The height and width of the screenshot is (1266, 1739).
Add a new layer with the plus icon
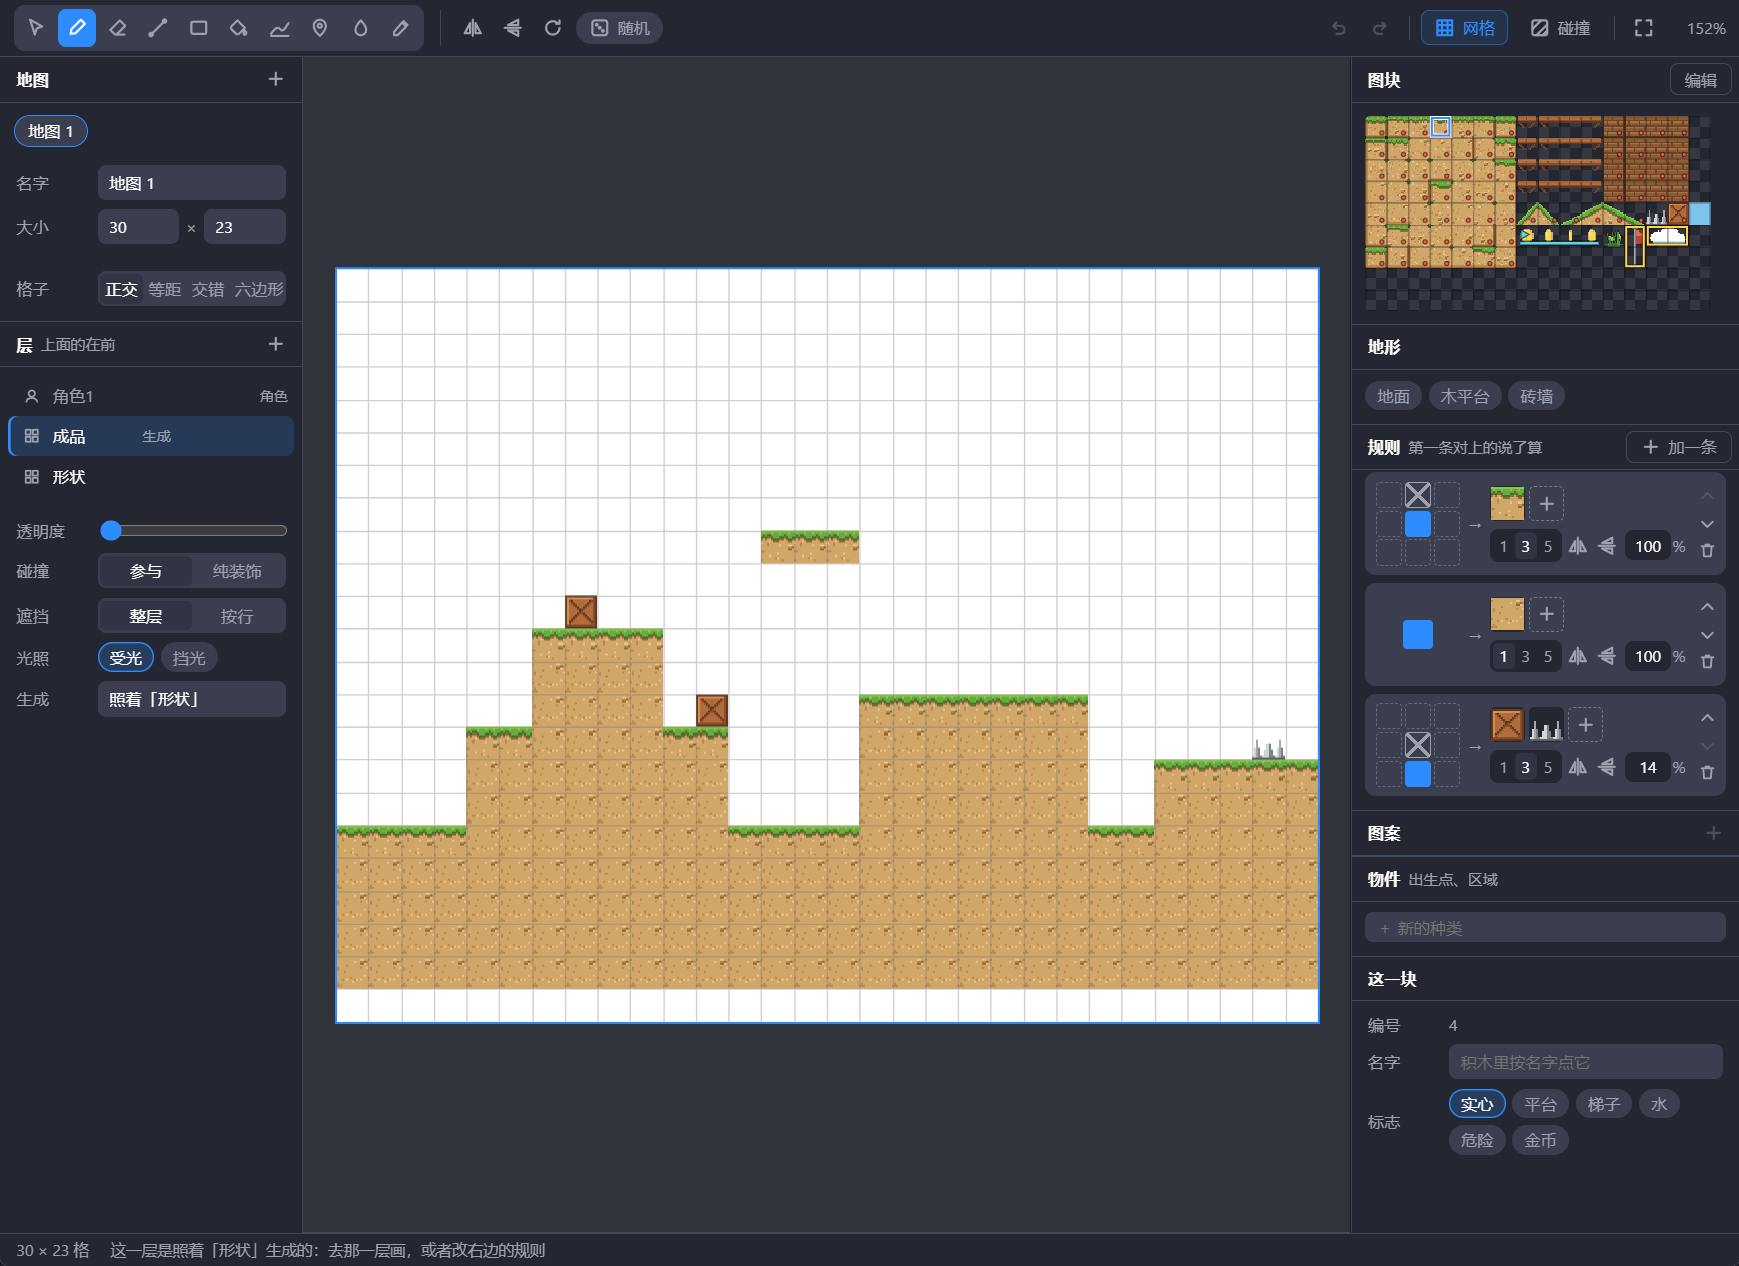pyautogui.click(x=276, y=344)
